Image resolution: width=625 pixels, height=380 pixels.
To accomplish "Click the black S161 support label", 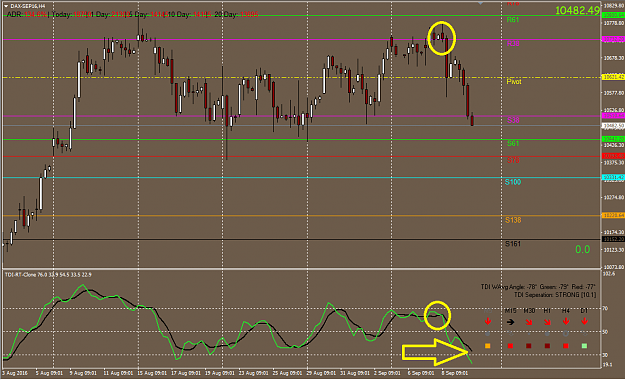I will click(x=513, y=244).
